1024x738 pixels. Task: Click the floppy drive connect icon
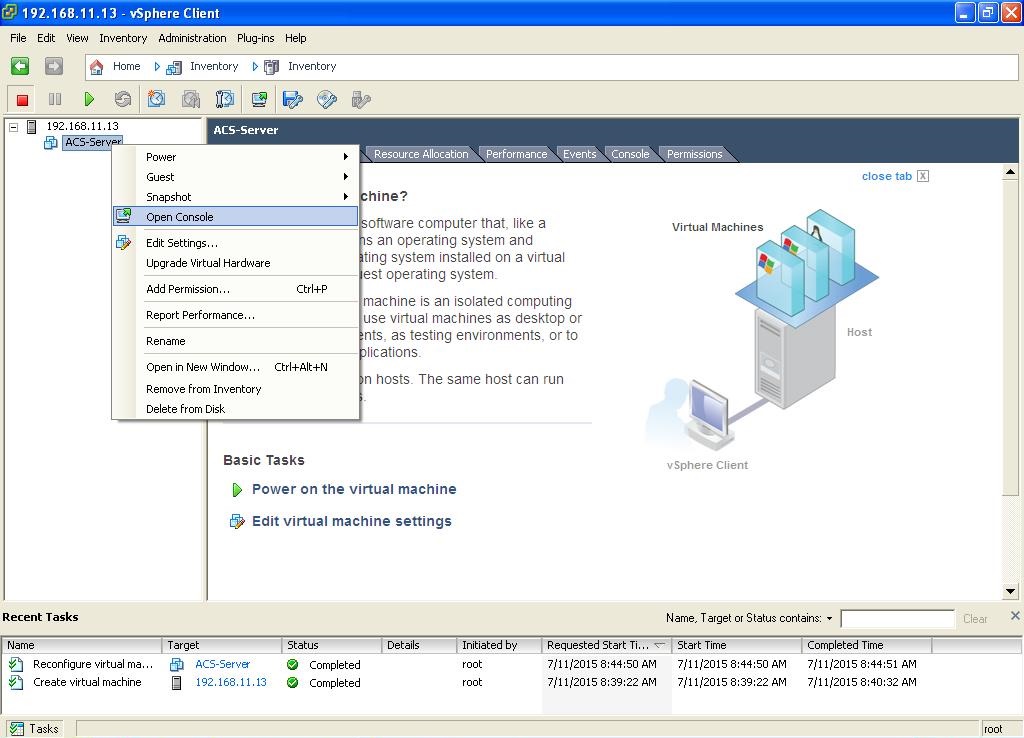click(x=293, y=99)
